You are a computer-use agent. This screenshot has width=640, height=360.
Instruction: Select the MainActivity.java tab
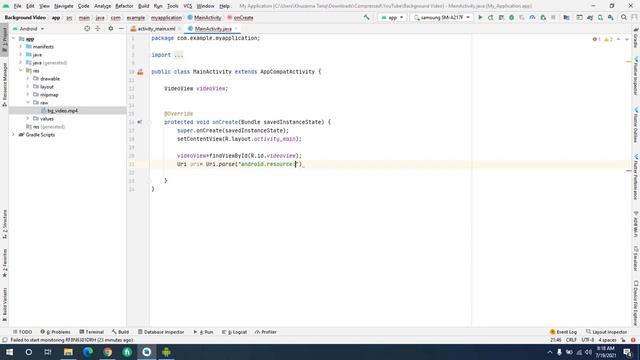pyautogui.click(x=213, y=29)
